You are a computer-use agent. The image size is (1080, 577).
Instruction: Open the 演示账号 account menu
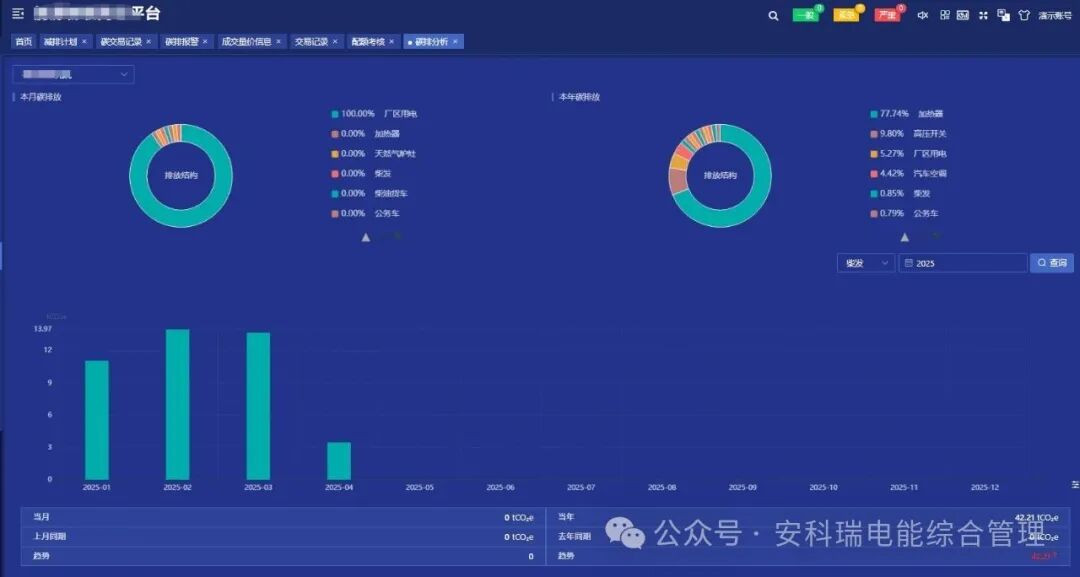point(1055,15)
